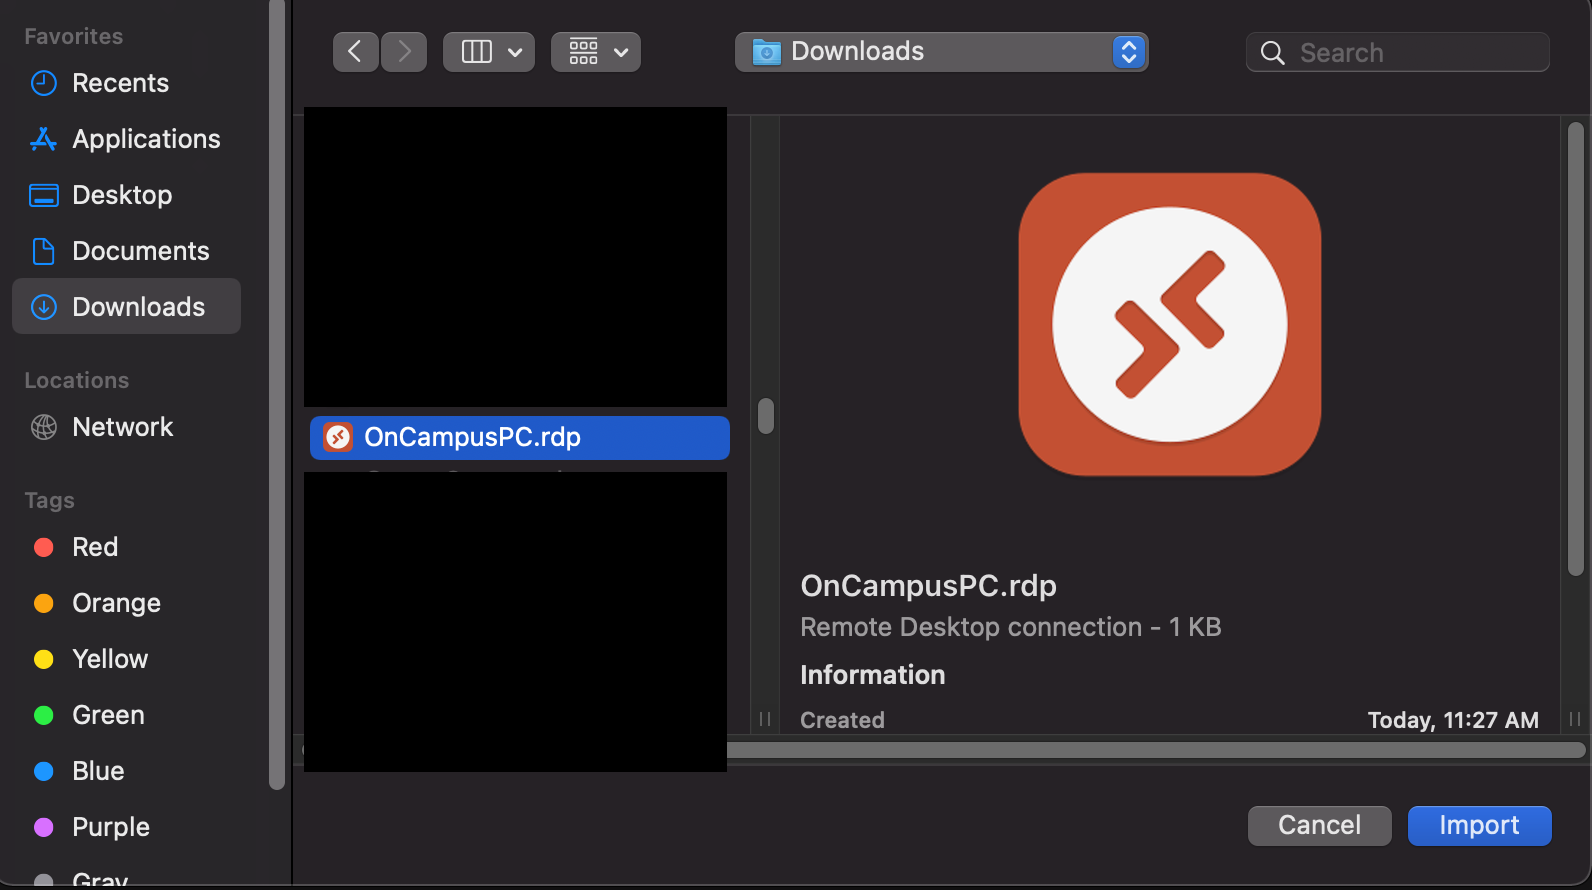
Task: Select Downloads in the sidebar
Action: point(126,306)
